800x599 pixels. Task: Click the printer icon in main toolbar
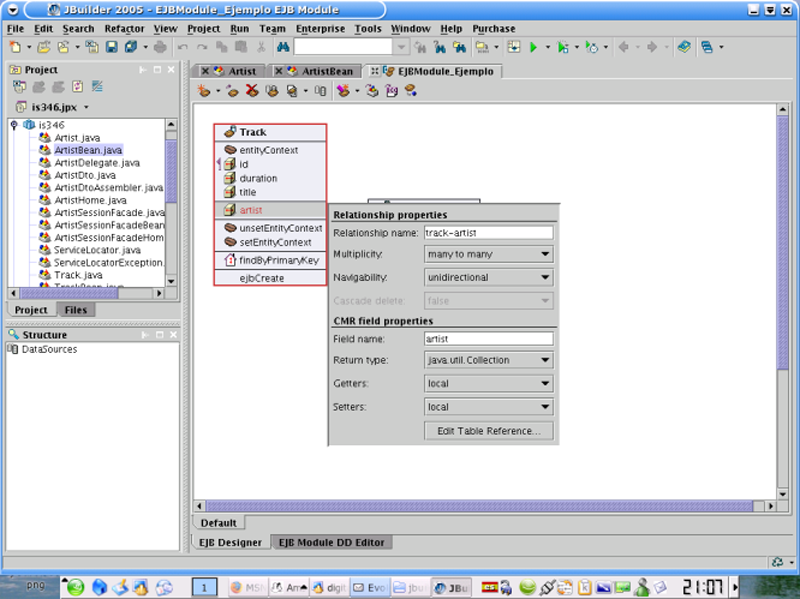pos(160,47)
